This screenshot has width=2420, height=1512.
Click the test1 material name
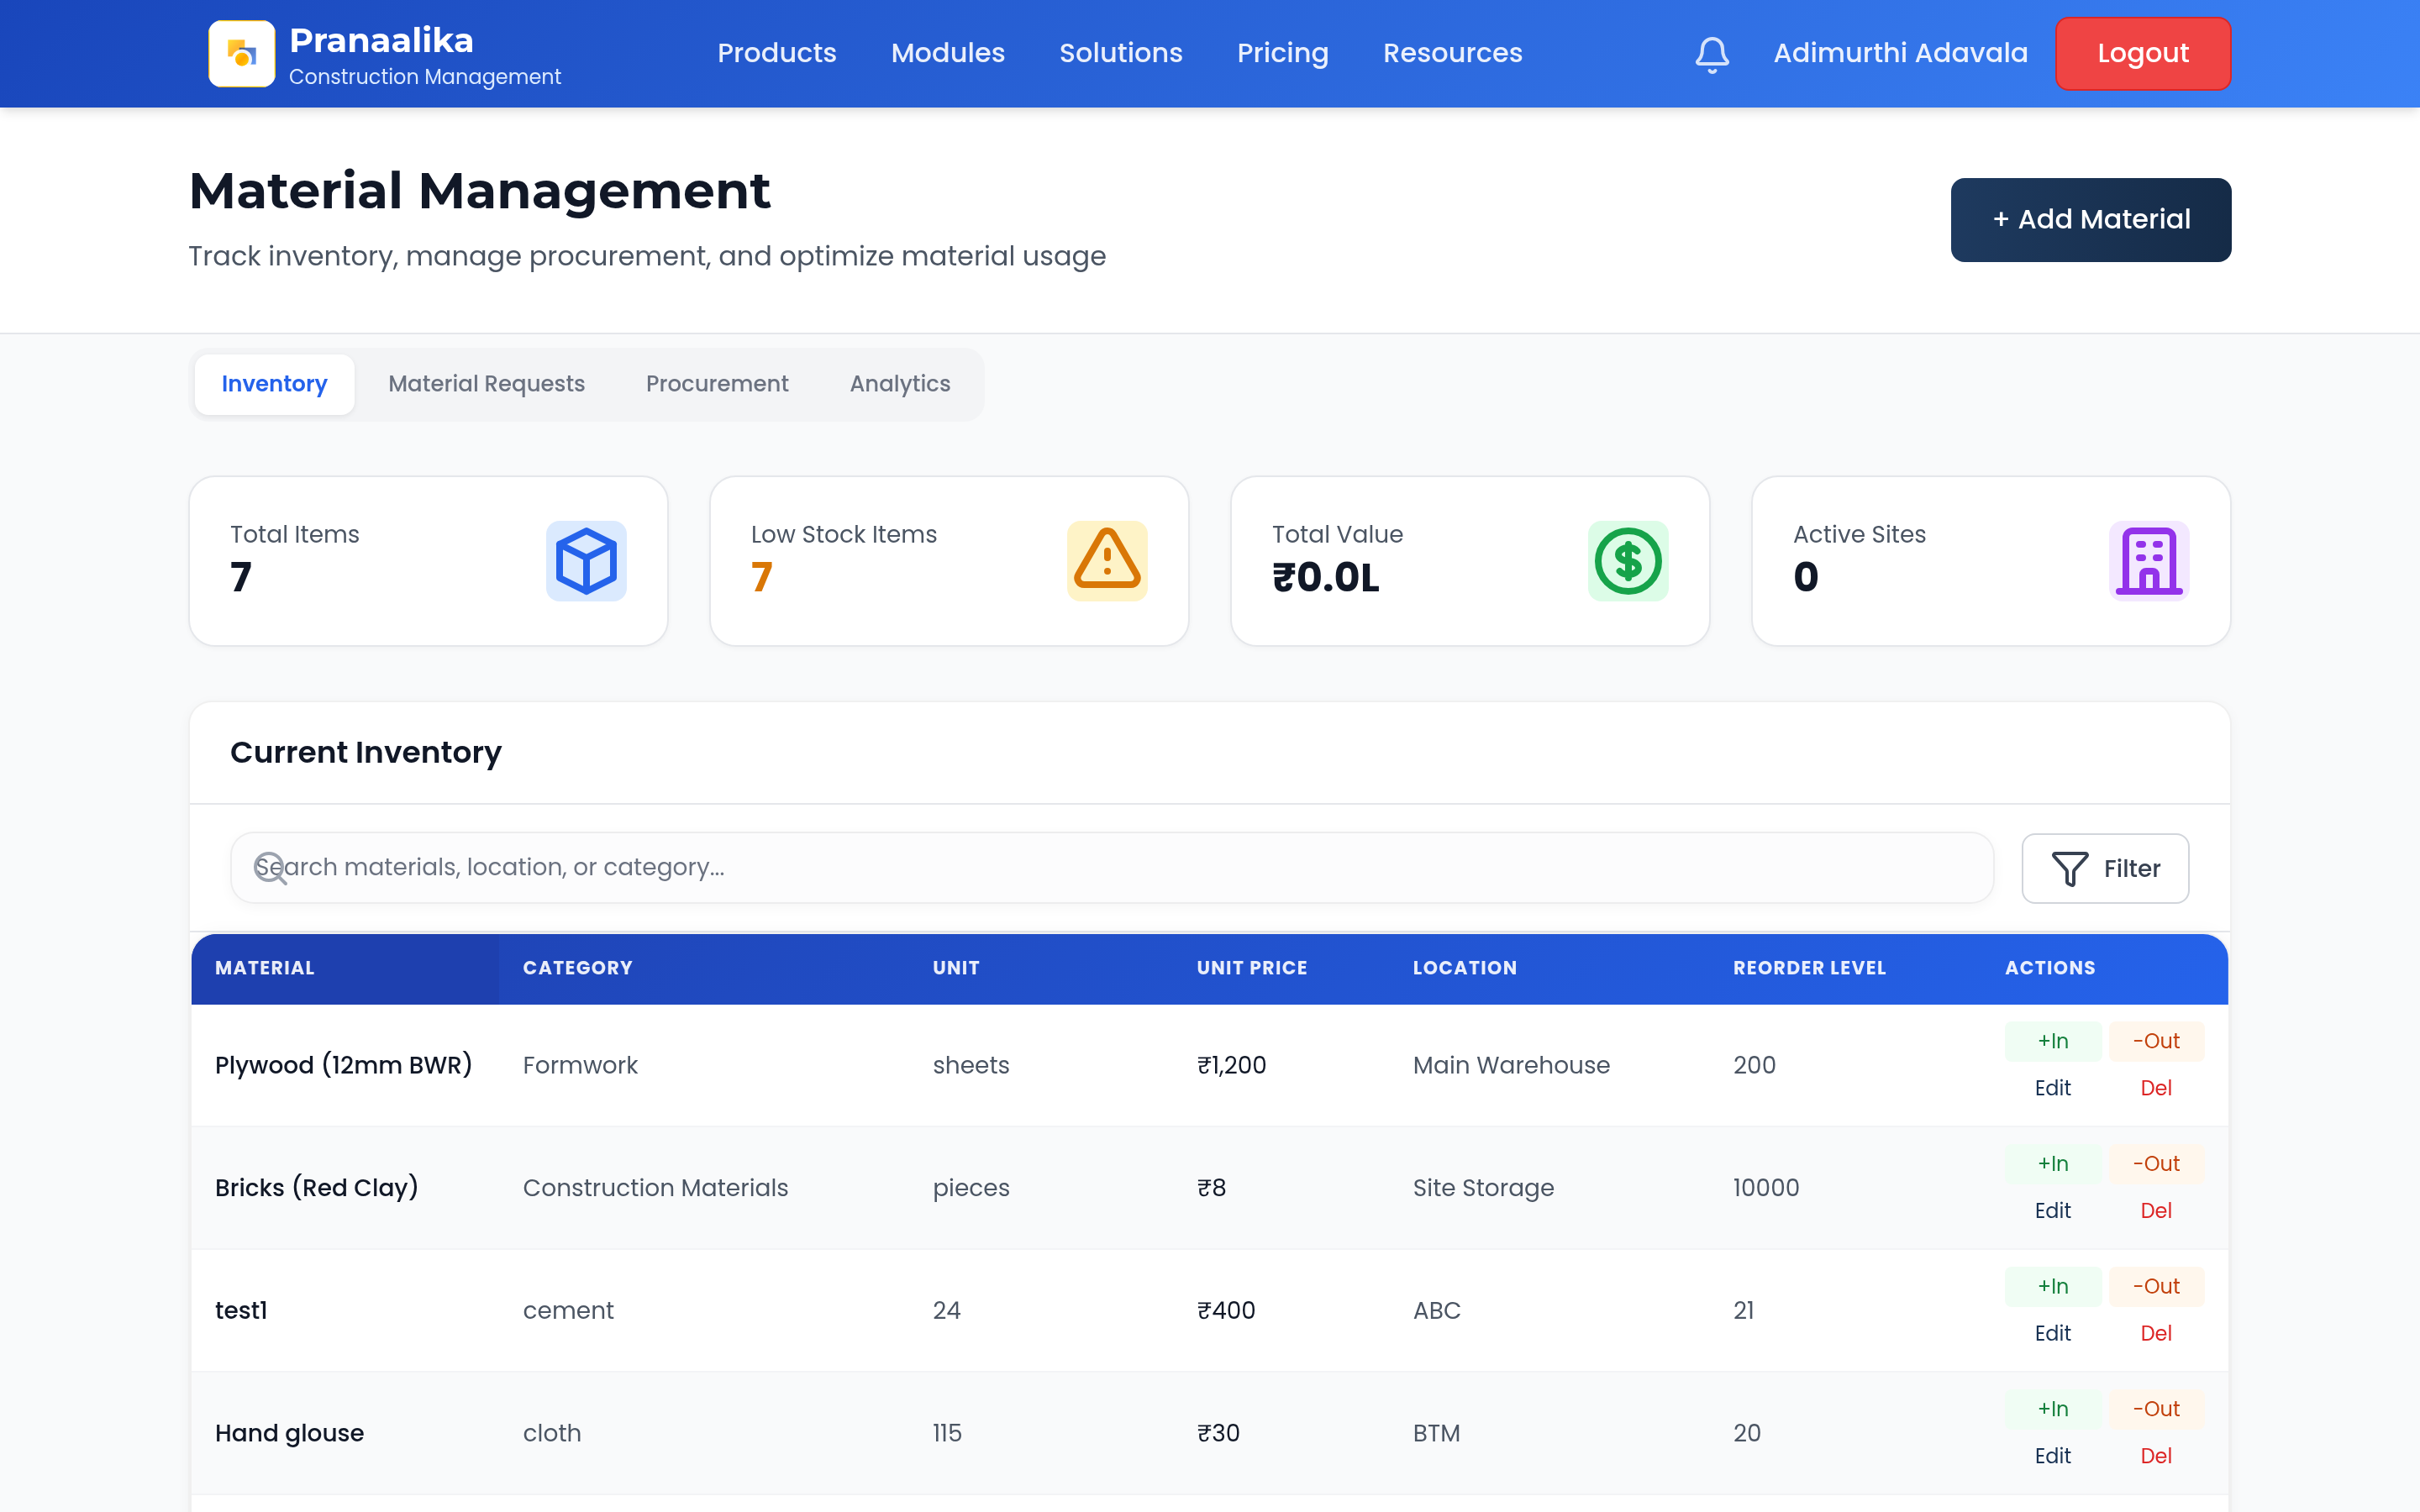click(241, 1310)
